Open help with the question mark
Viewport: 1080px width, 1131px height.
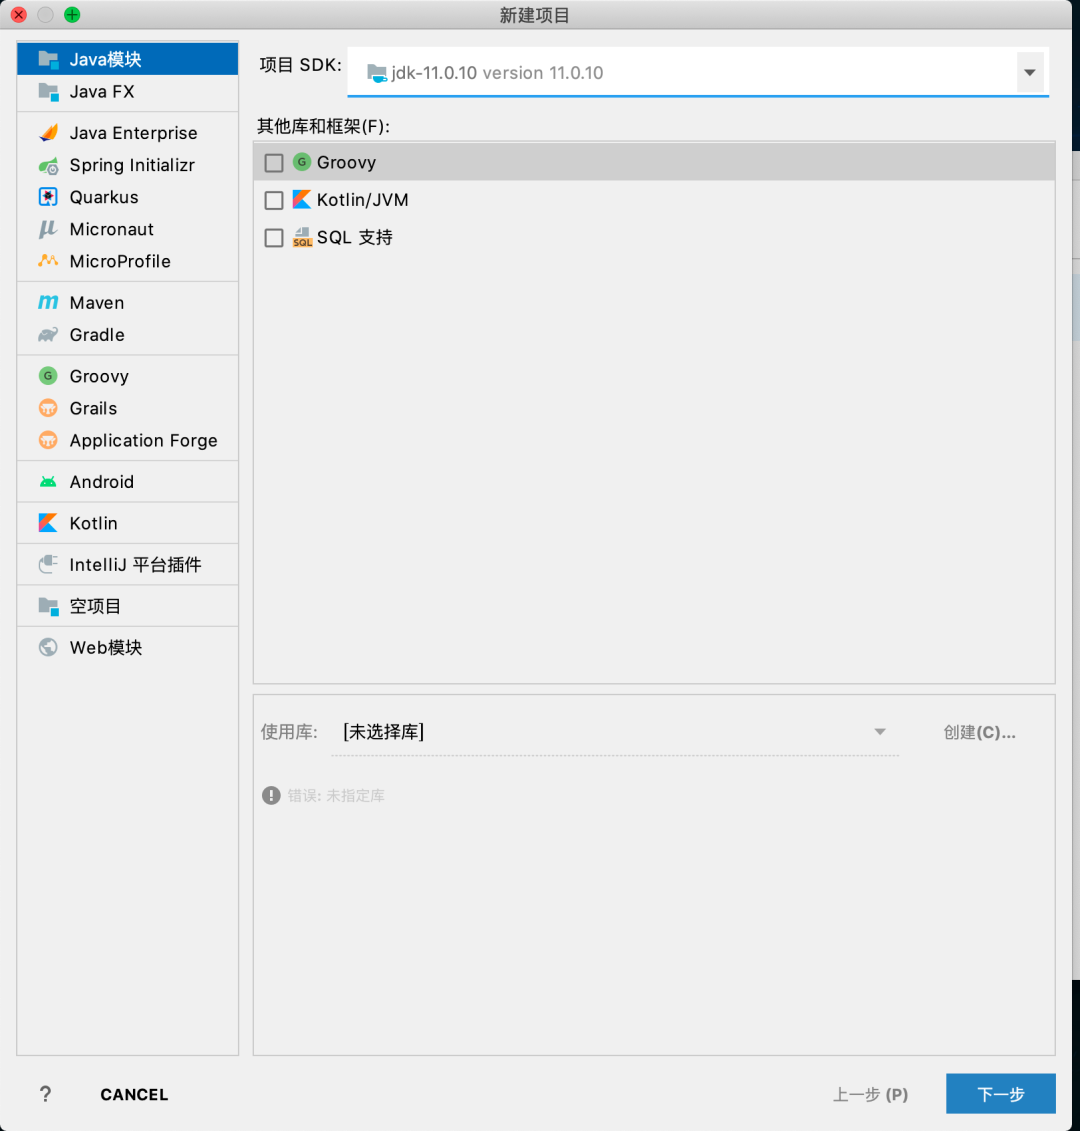[x=45, y=1094]
